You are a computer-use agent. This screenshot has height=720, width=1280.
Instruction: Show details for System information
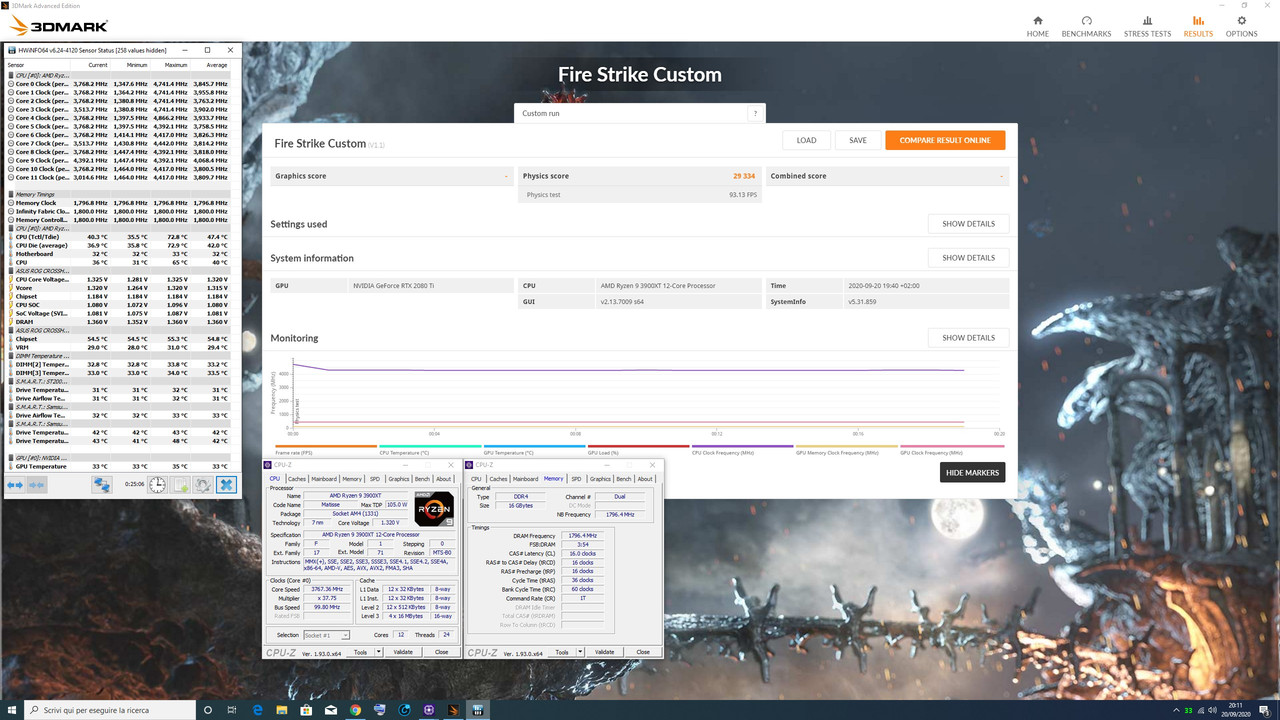[968, 258]
